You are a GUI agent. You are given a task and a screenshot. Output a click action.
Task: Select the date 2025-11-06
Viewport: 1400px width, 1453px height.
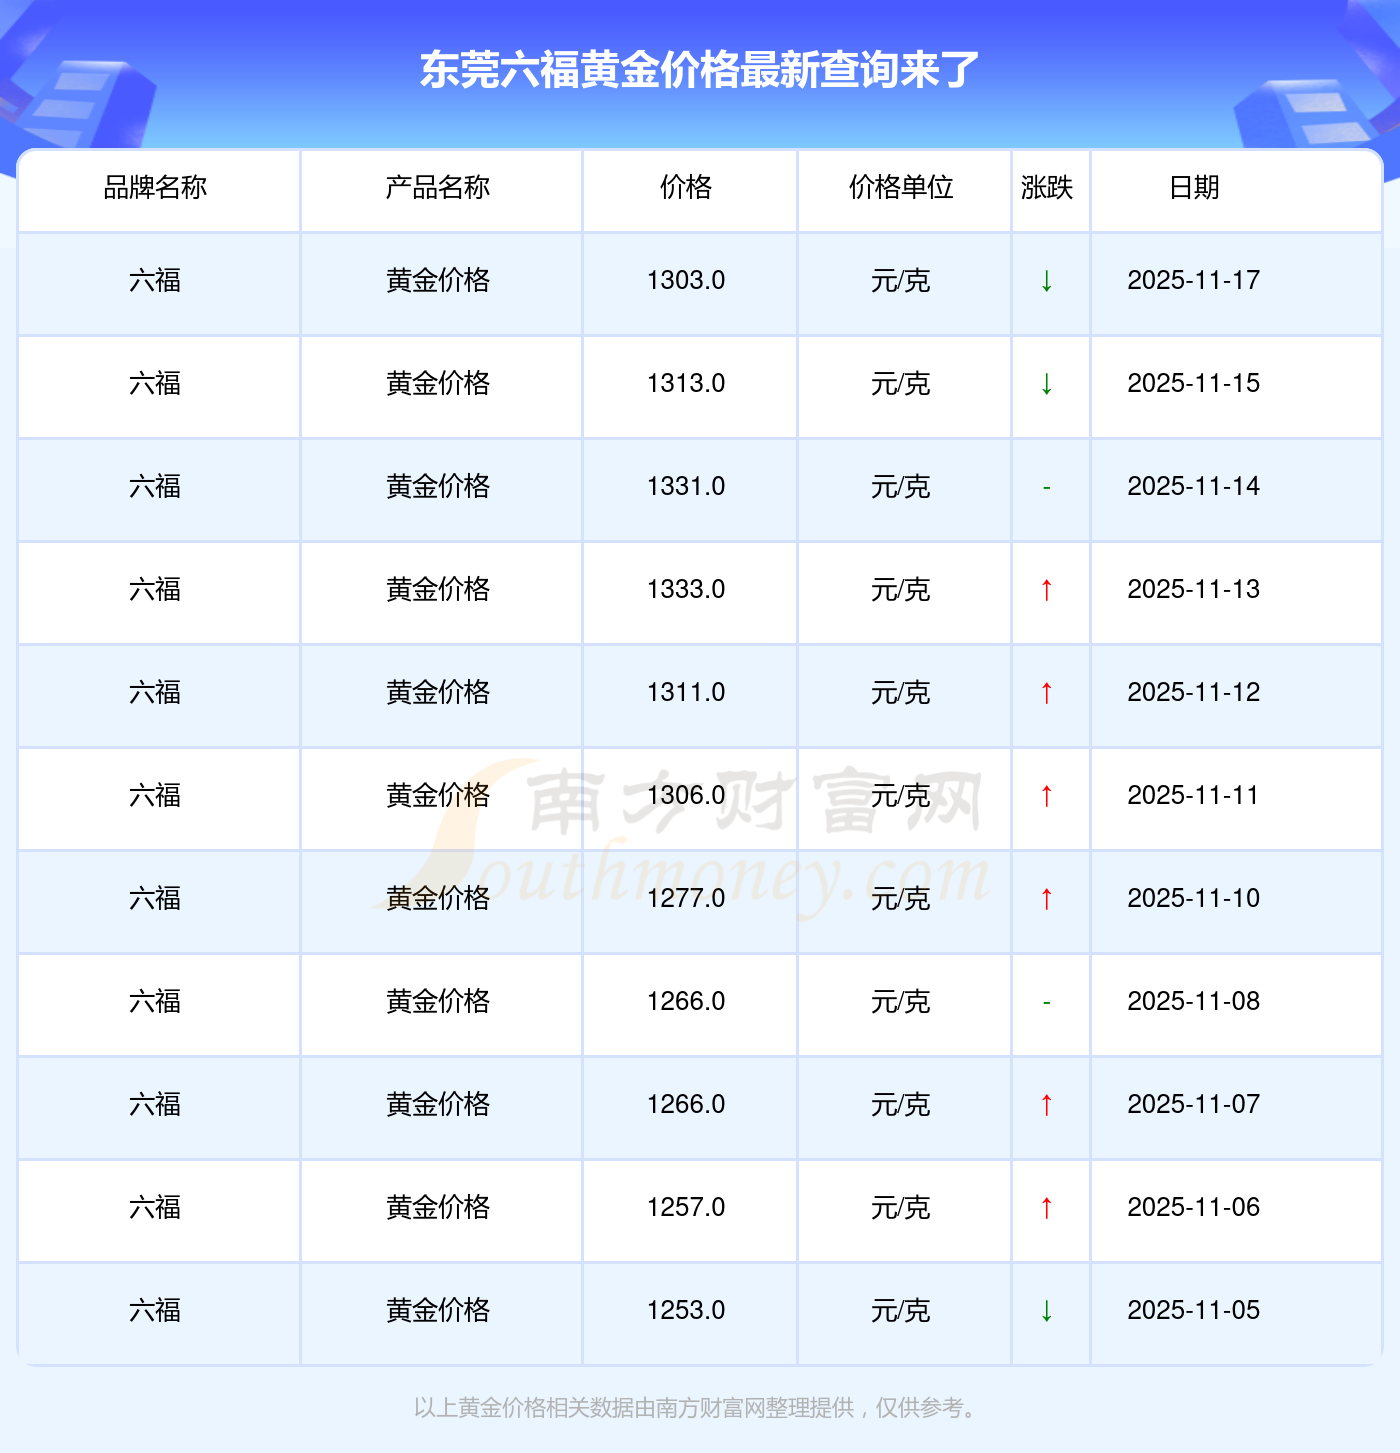[x=1194, y=1207]
